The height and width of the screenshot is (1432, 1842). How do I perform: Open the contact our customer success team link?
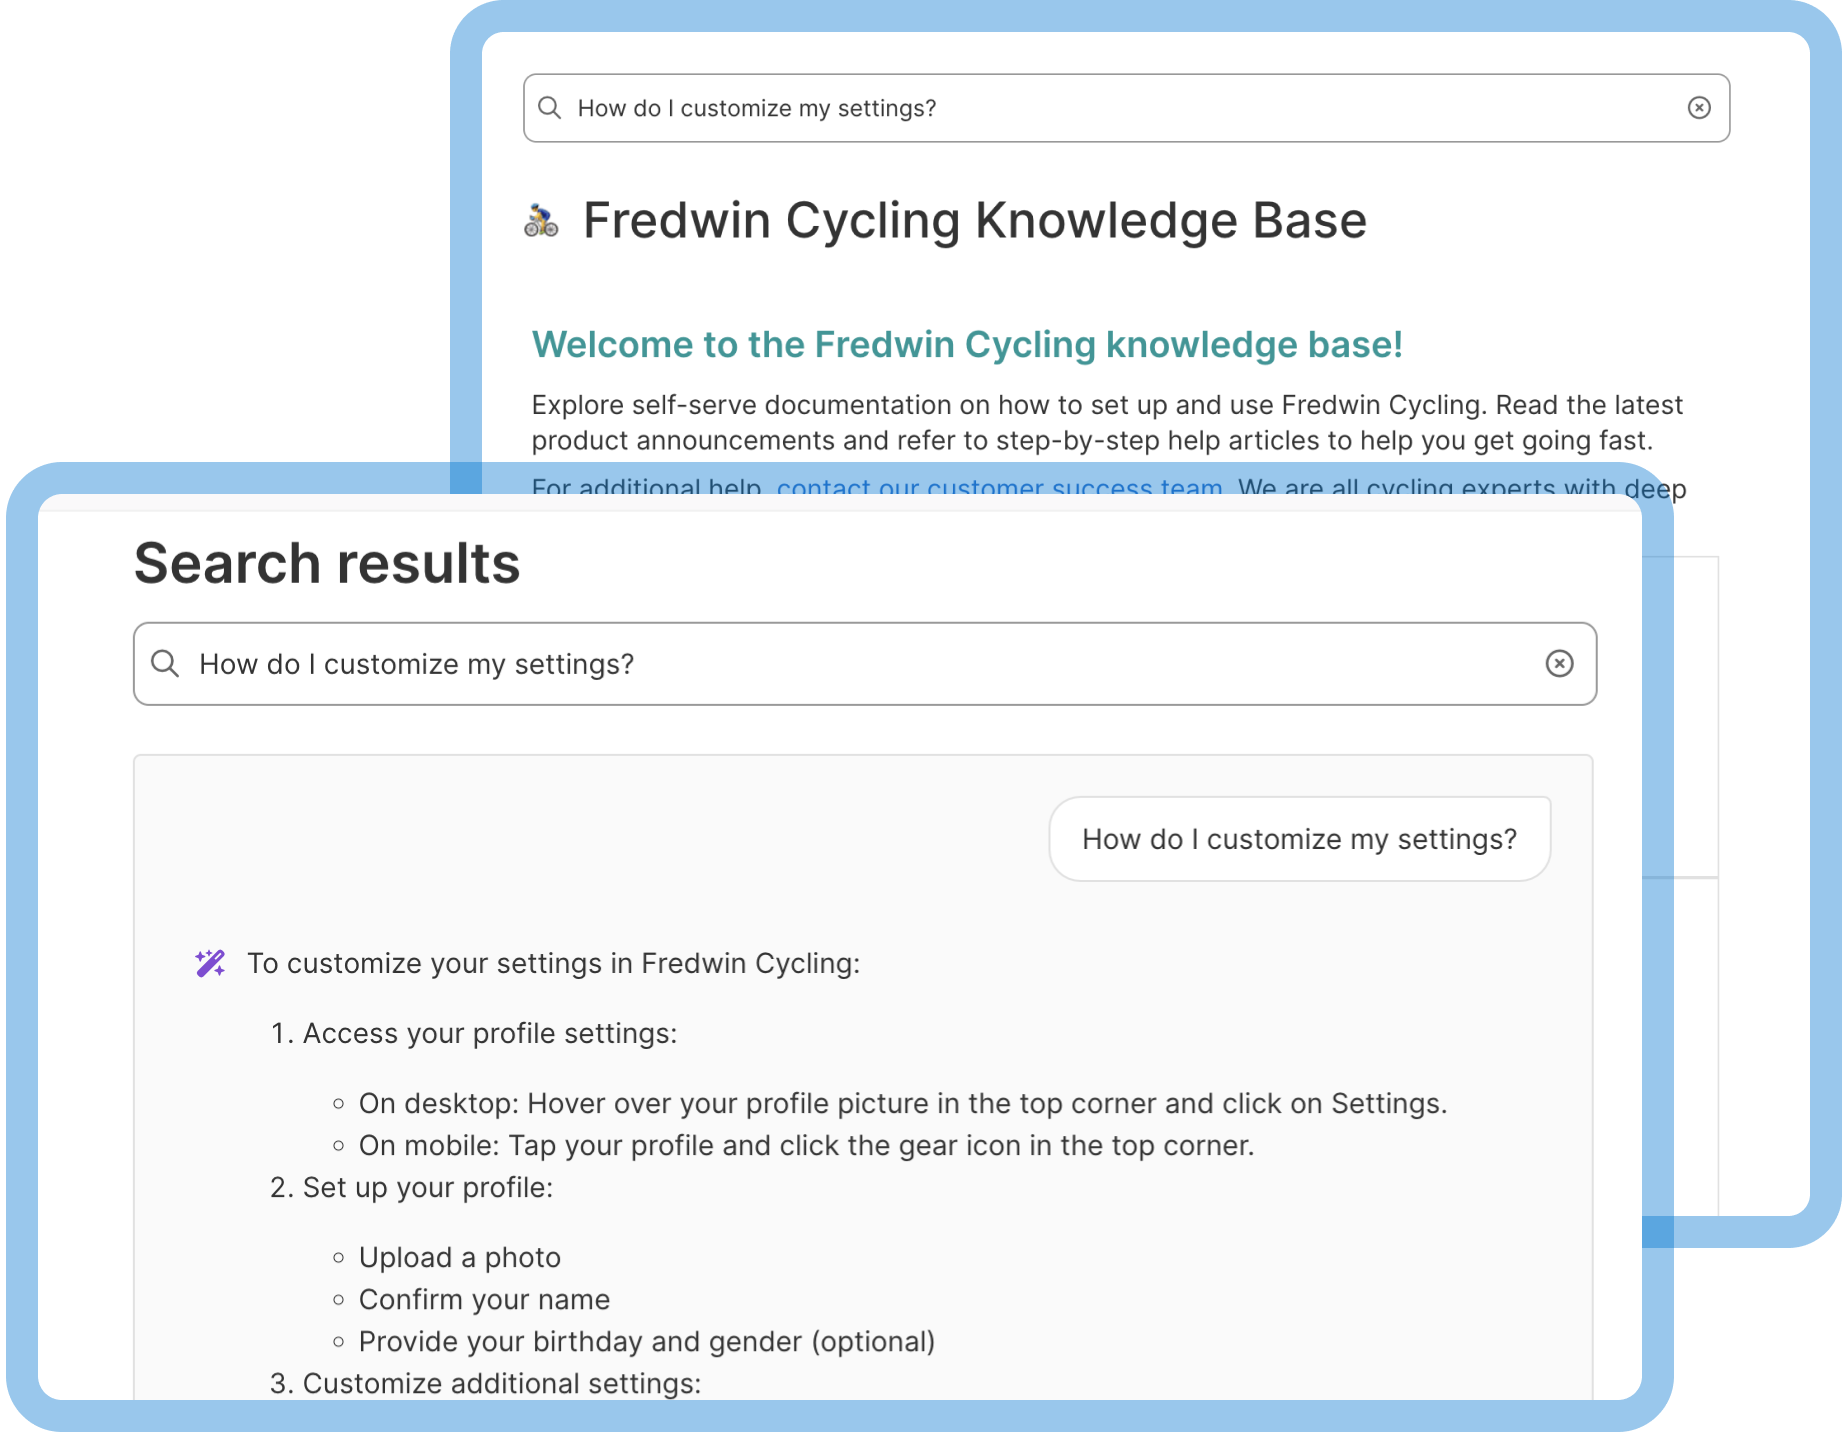click(998, 488)
